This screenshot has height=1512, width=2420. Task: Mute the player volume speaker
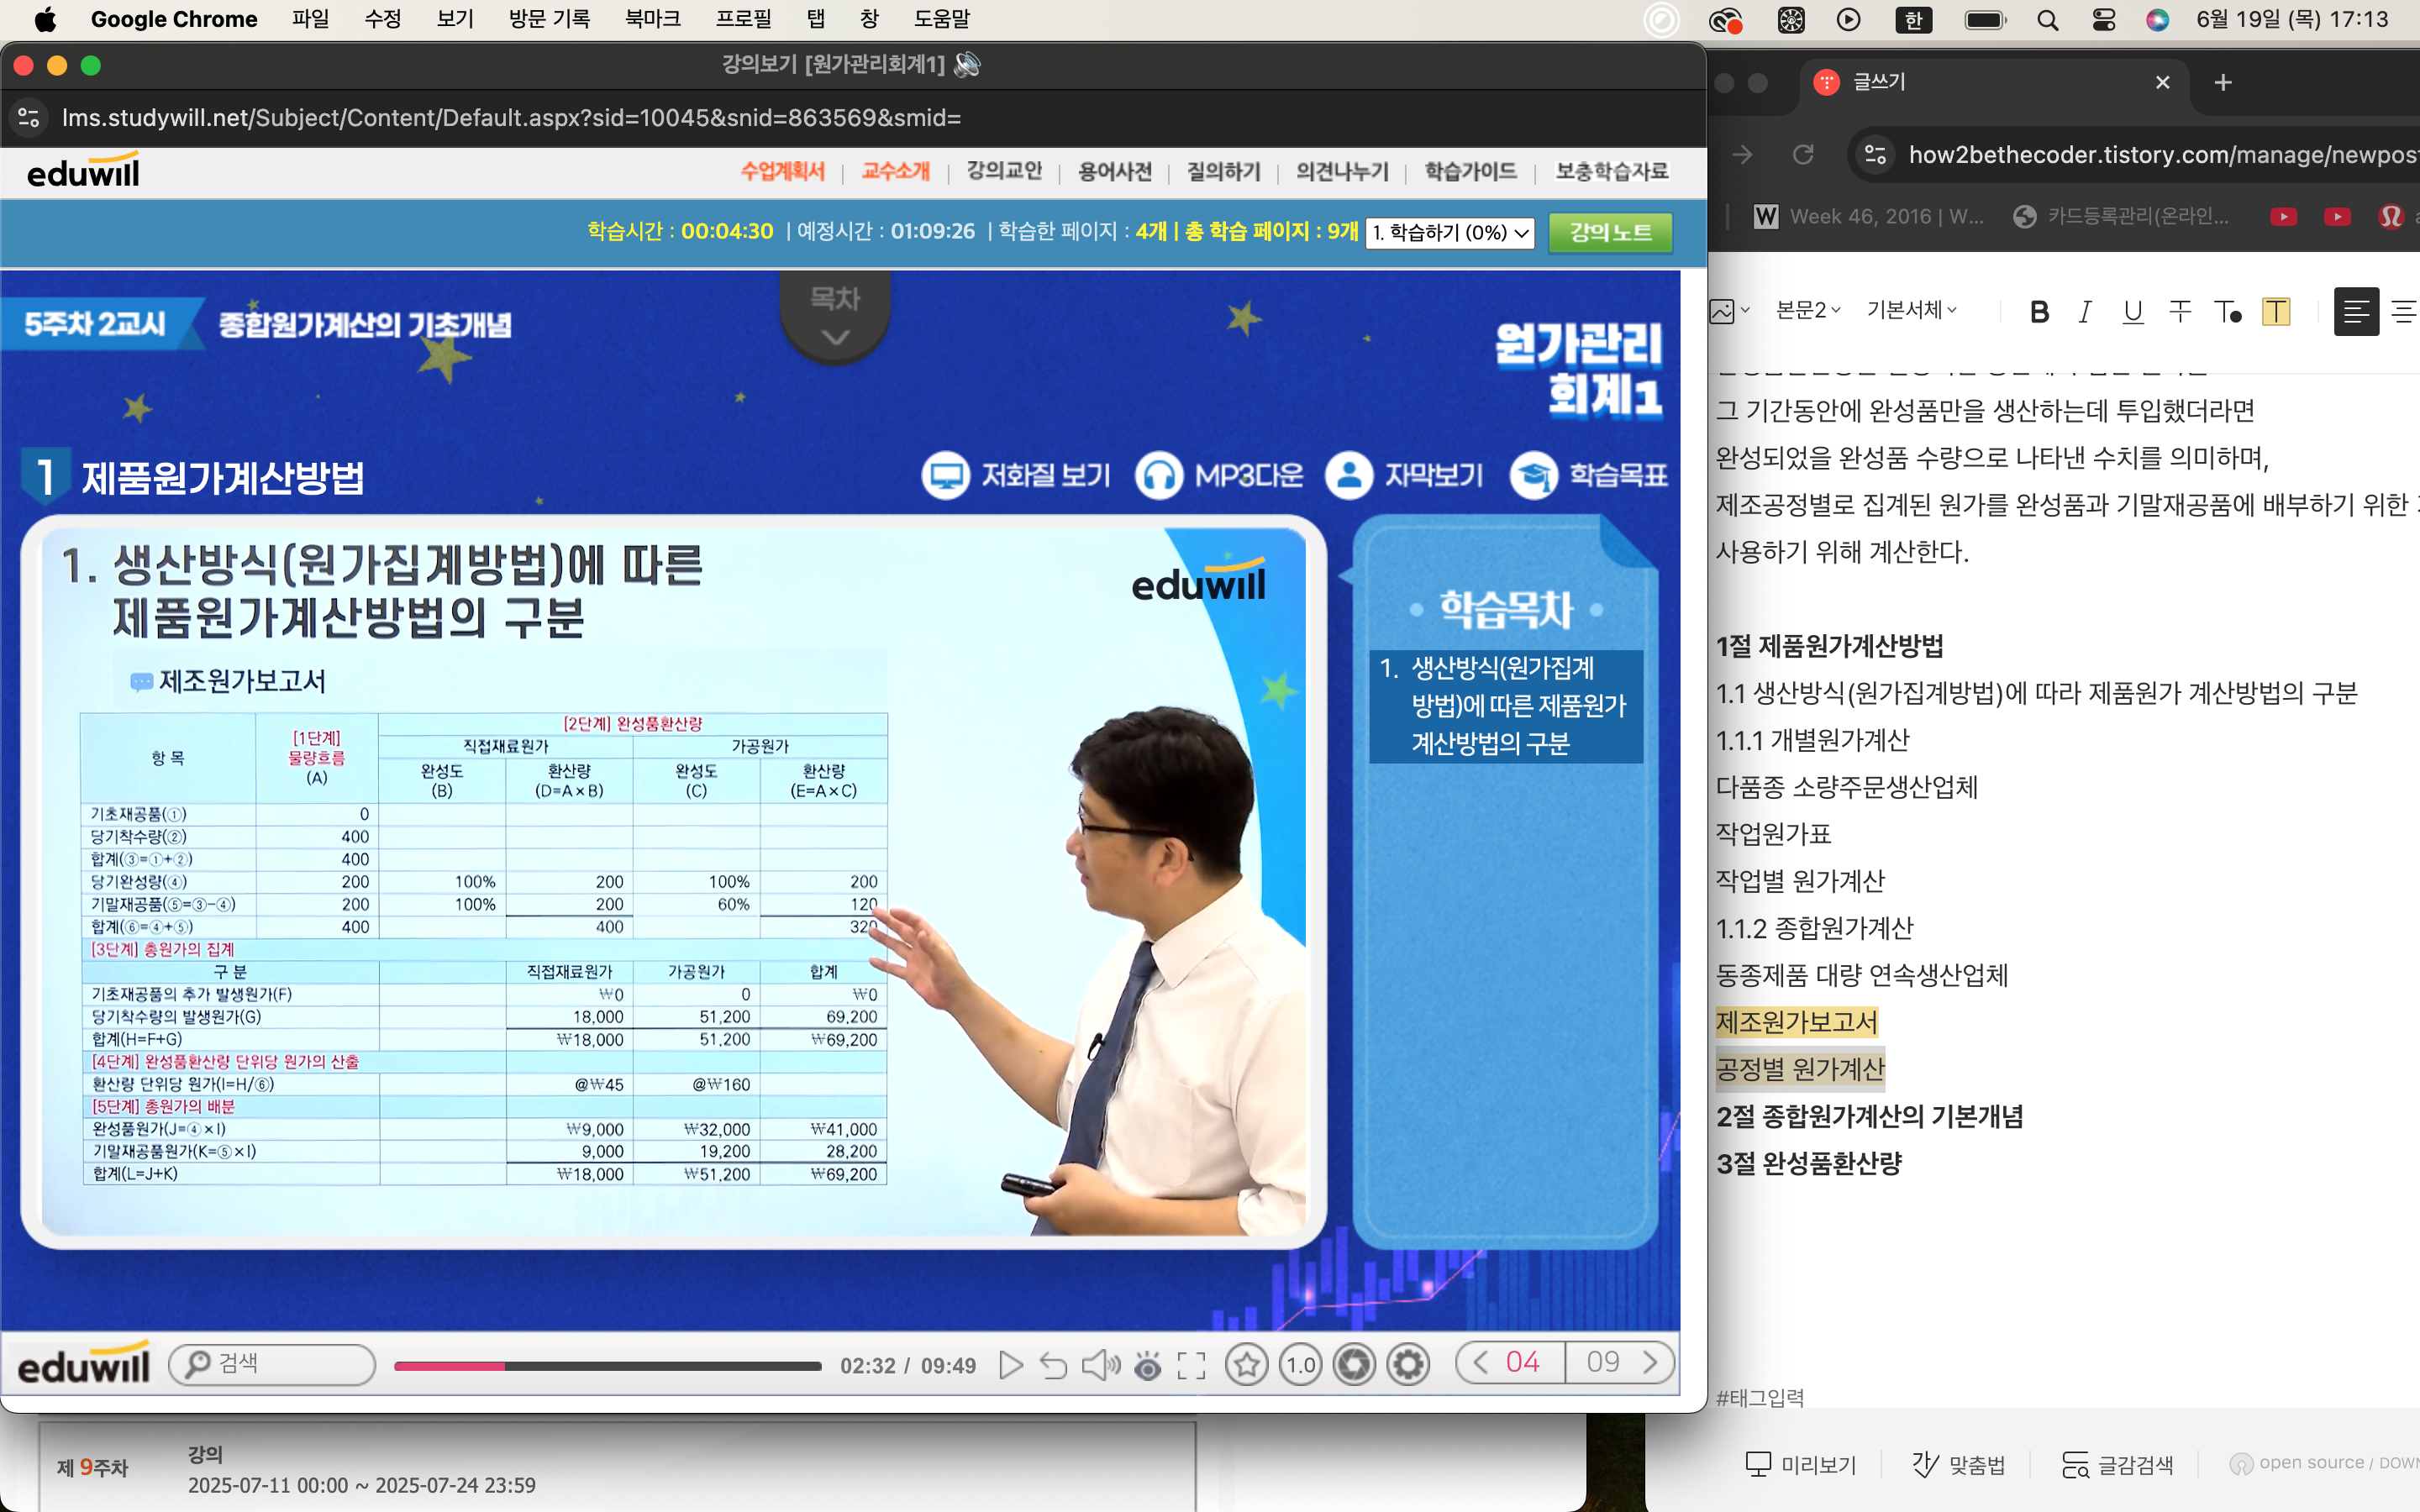point(1100,1365)
